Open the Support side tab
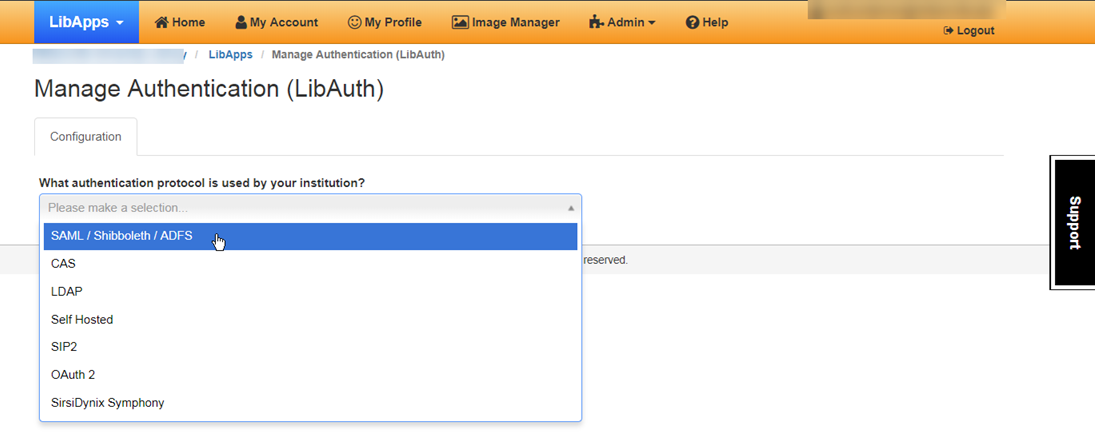 (1073, 222)
